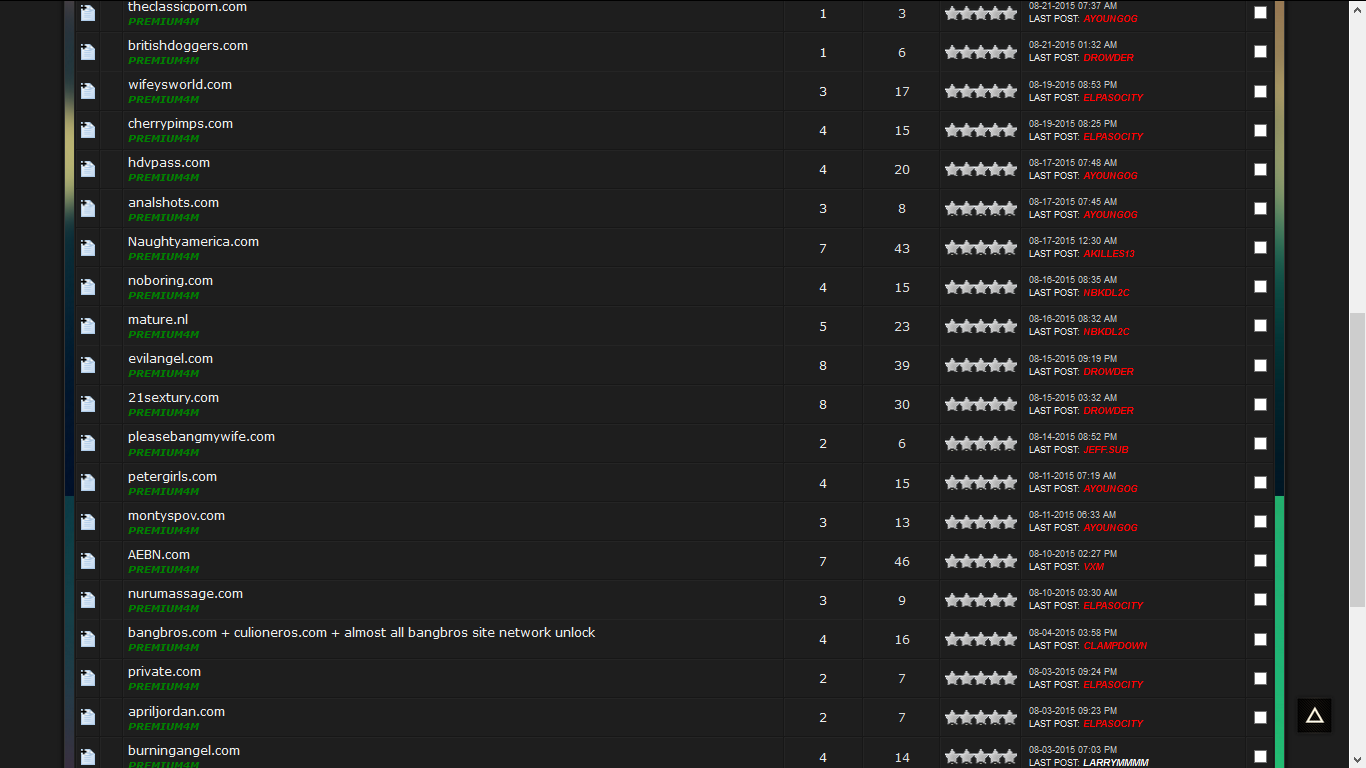
Task: Click the date 08-14-2015 08:52 PM
Action: [x=1073, y=437]
